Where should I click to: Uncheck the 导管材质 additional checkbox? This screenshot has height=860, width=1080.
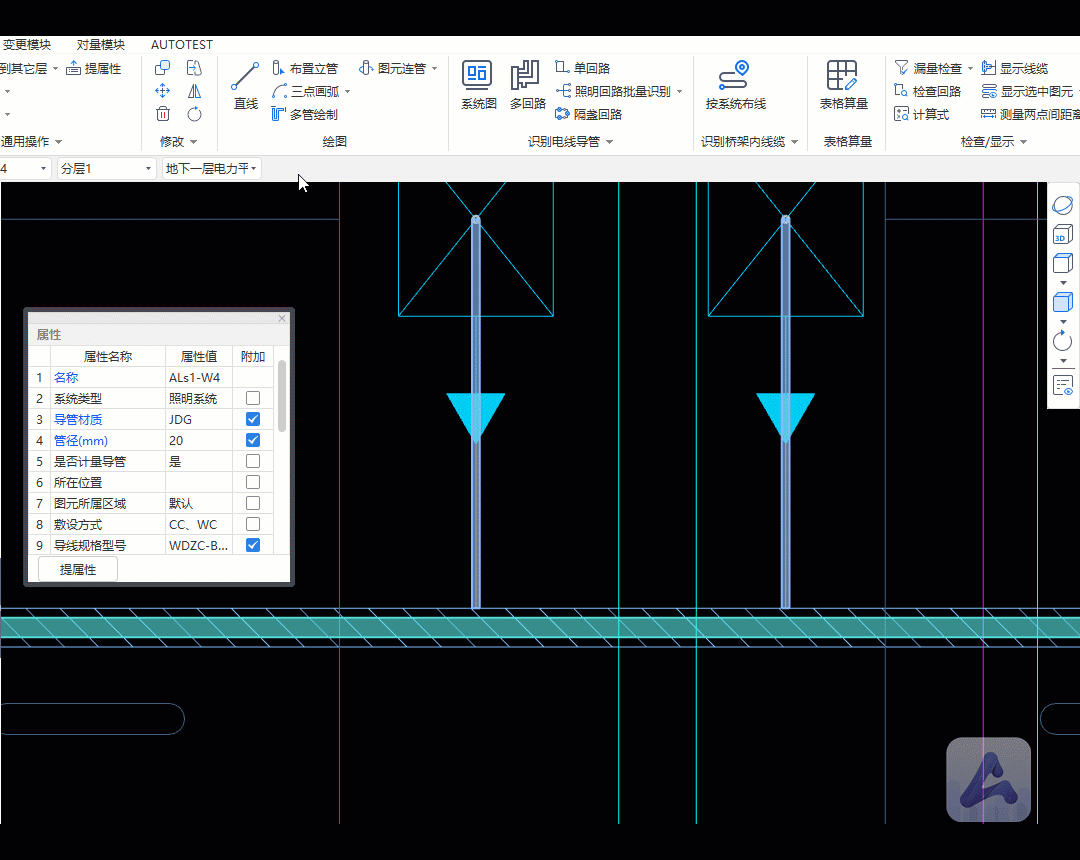pos(253,419)
